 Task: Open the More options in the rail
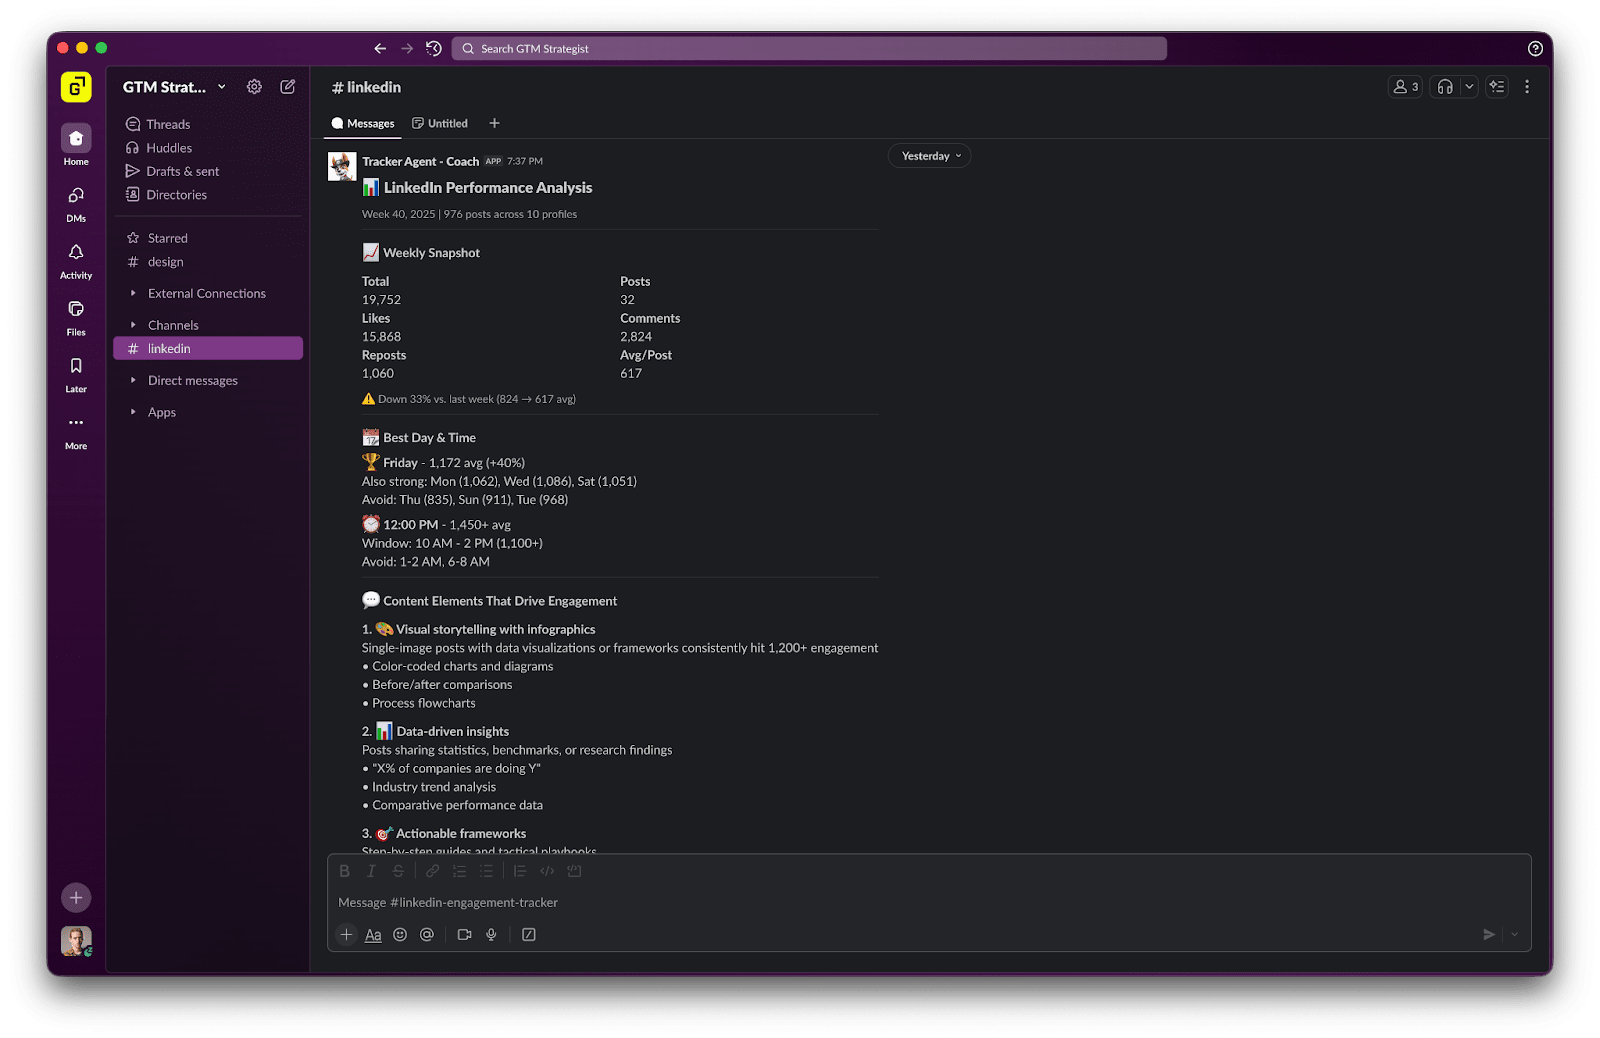pos(76,431)
